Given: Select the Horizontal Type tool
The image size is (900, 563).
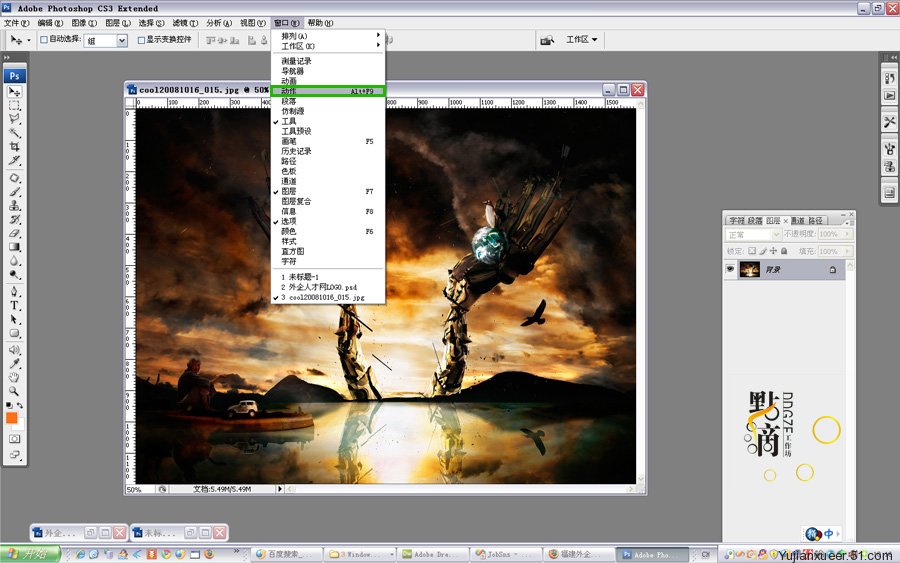Looking at the screenshot, I should (x=14, y=305).
